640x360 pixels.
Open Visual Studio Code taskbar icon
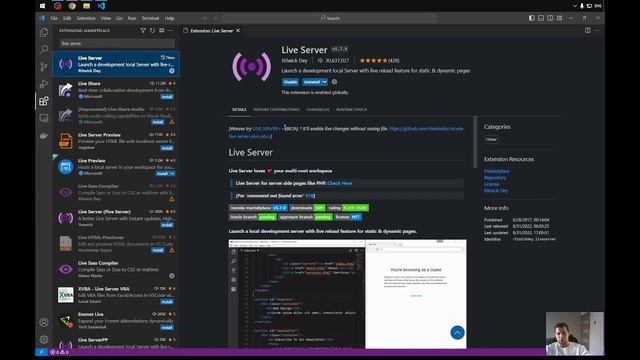(101, 6)
